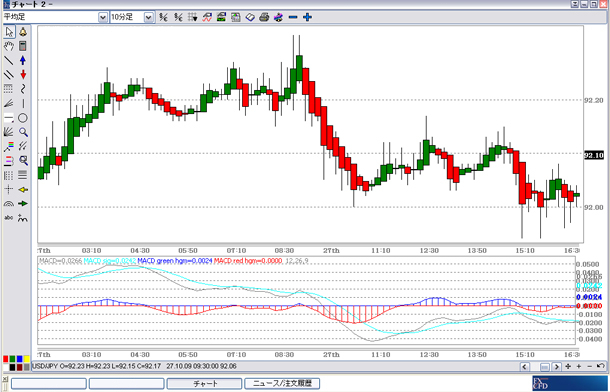Open the grid dropdown toolbar icon

tap(193, 17)
